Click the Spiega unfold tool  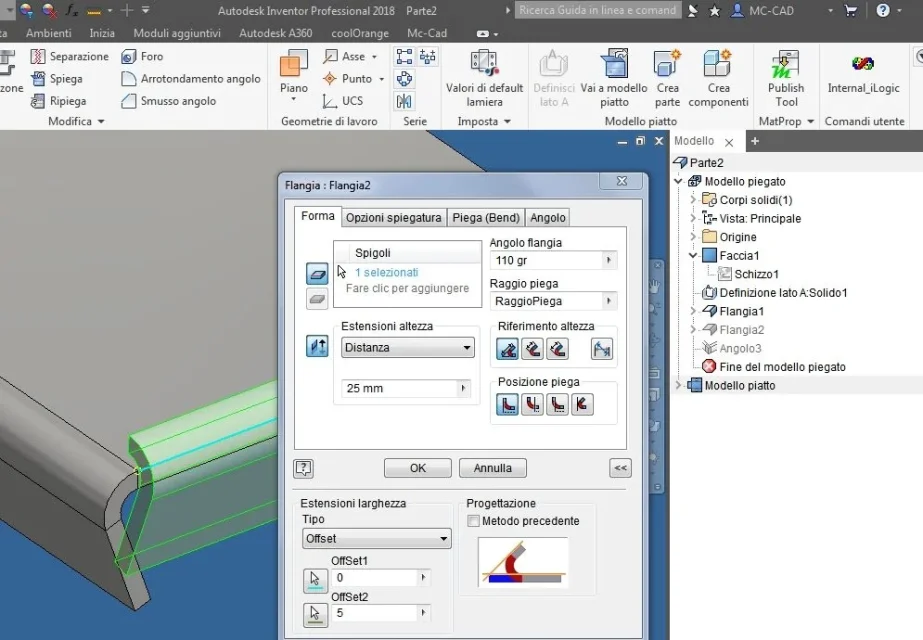pos(57,79)
